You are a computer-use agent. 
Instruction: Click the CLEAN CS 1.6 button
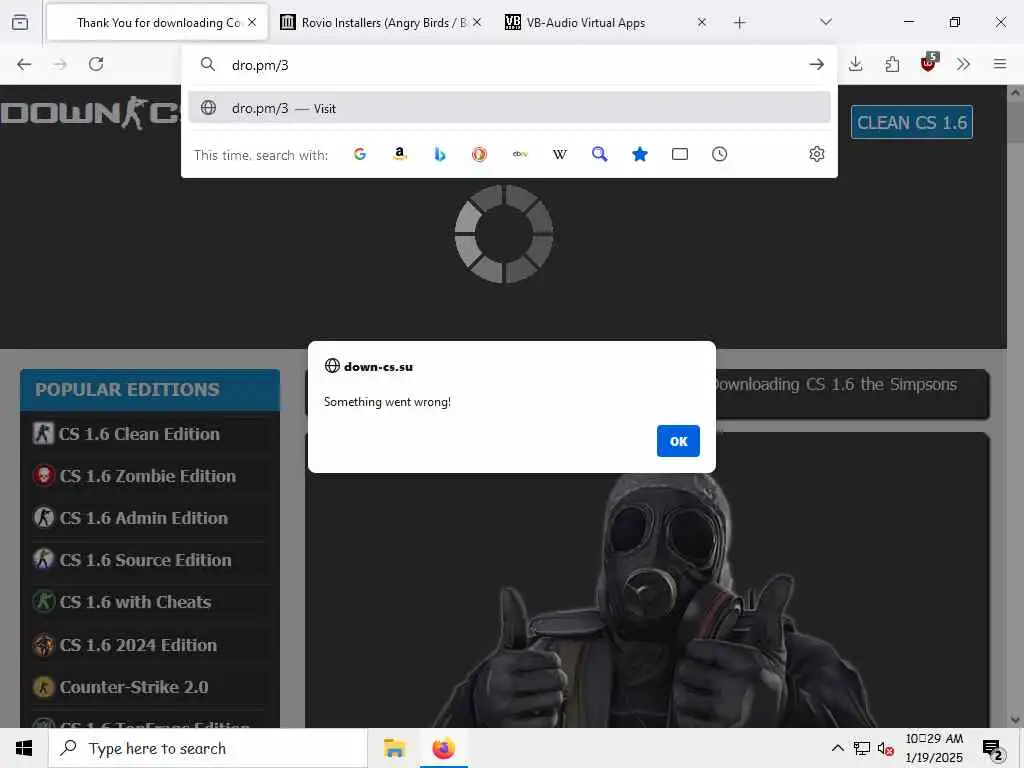coord(912,122)
